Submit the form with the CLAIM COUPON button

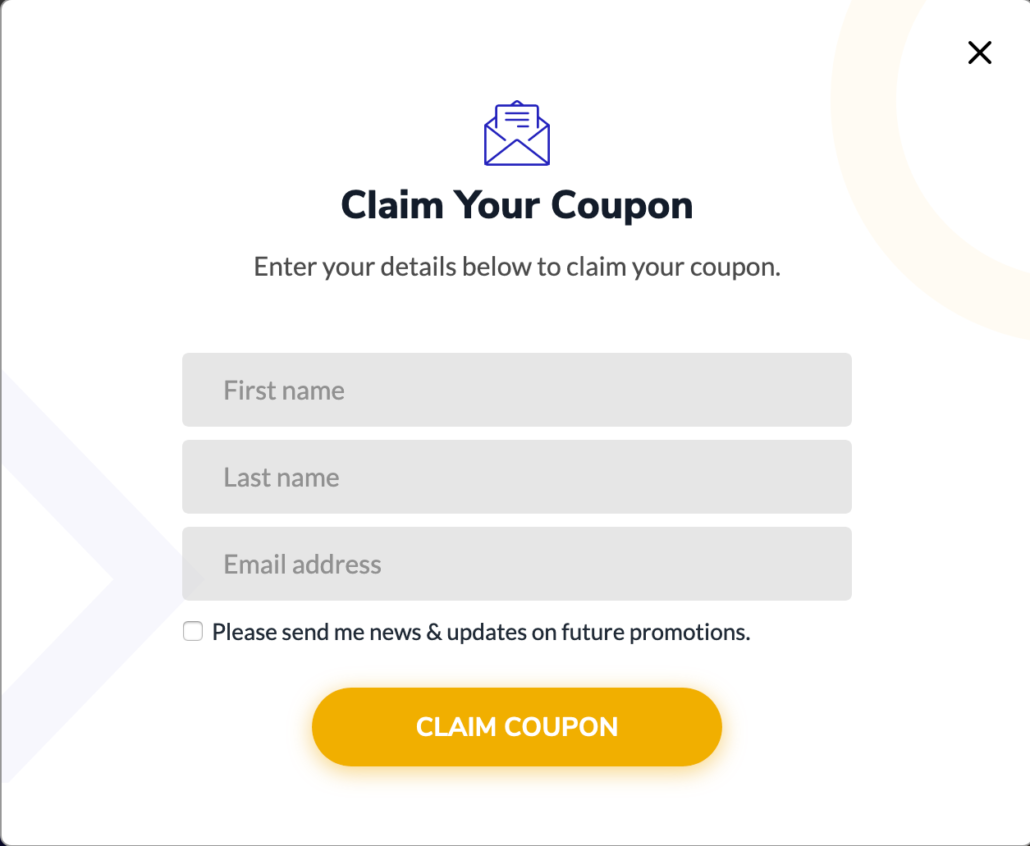click(x=517, y=726)
